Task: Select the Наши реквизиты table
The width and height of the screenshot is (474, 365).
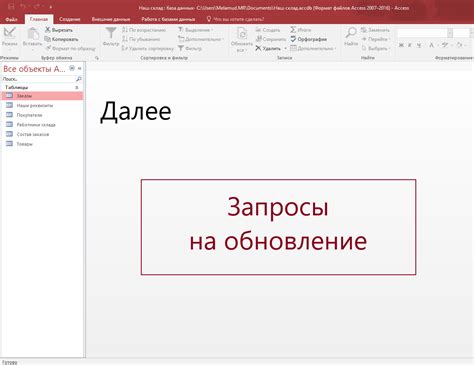Action: (42, 105)
